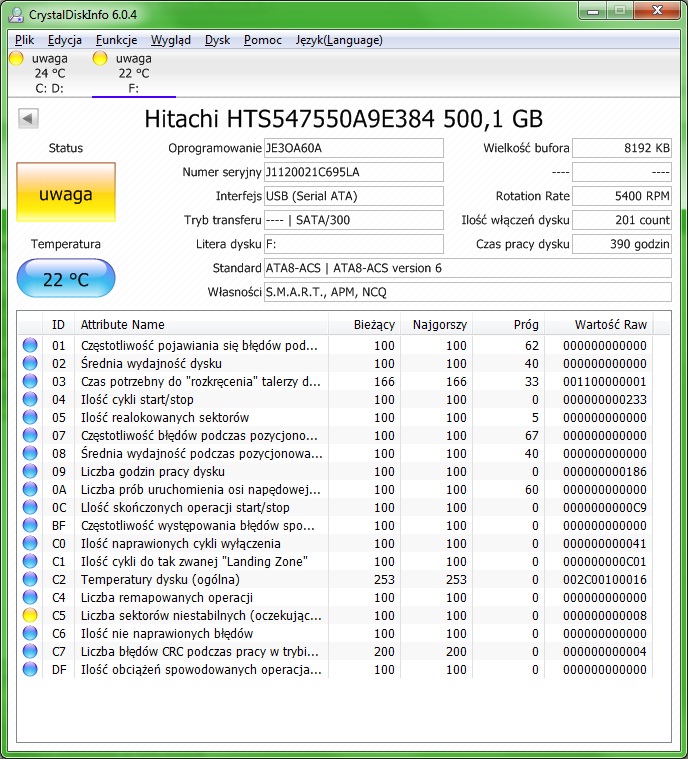This screenshot has width=688, height=759.
Task: Click the Najgorszy column header
Action: 436,325
